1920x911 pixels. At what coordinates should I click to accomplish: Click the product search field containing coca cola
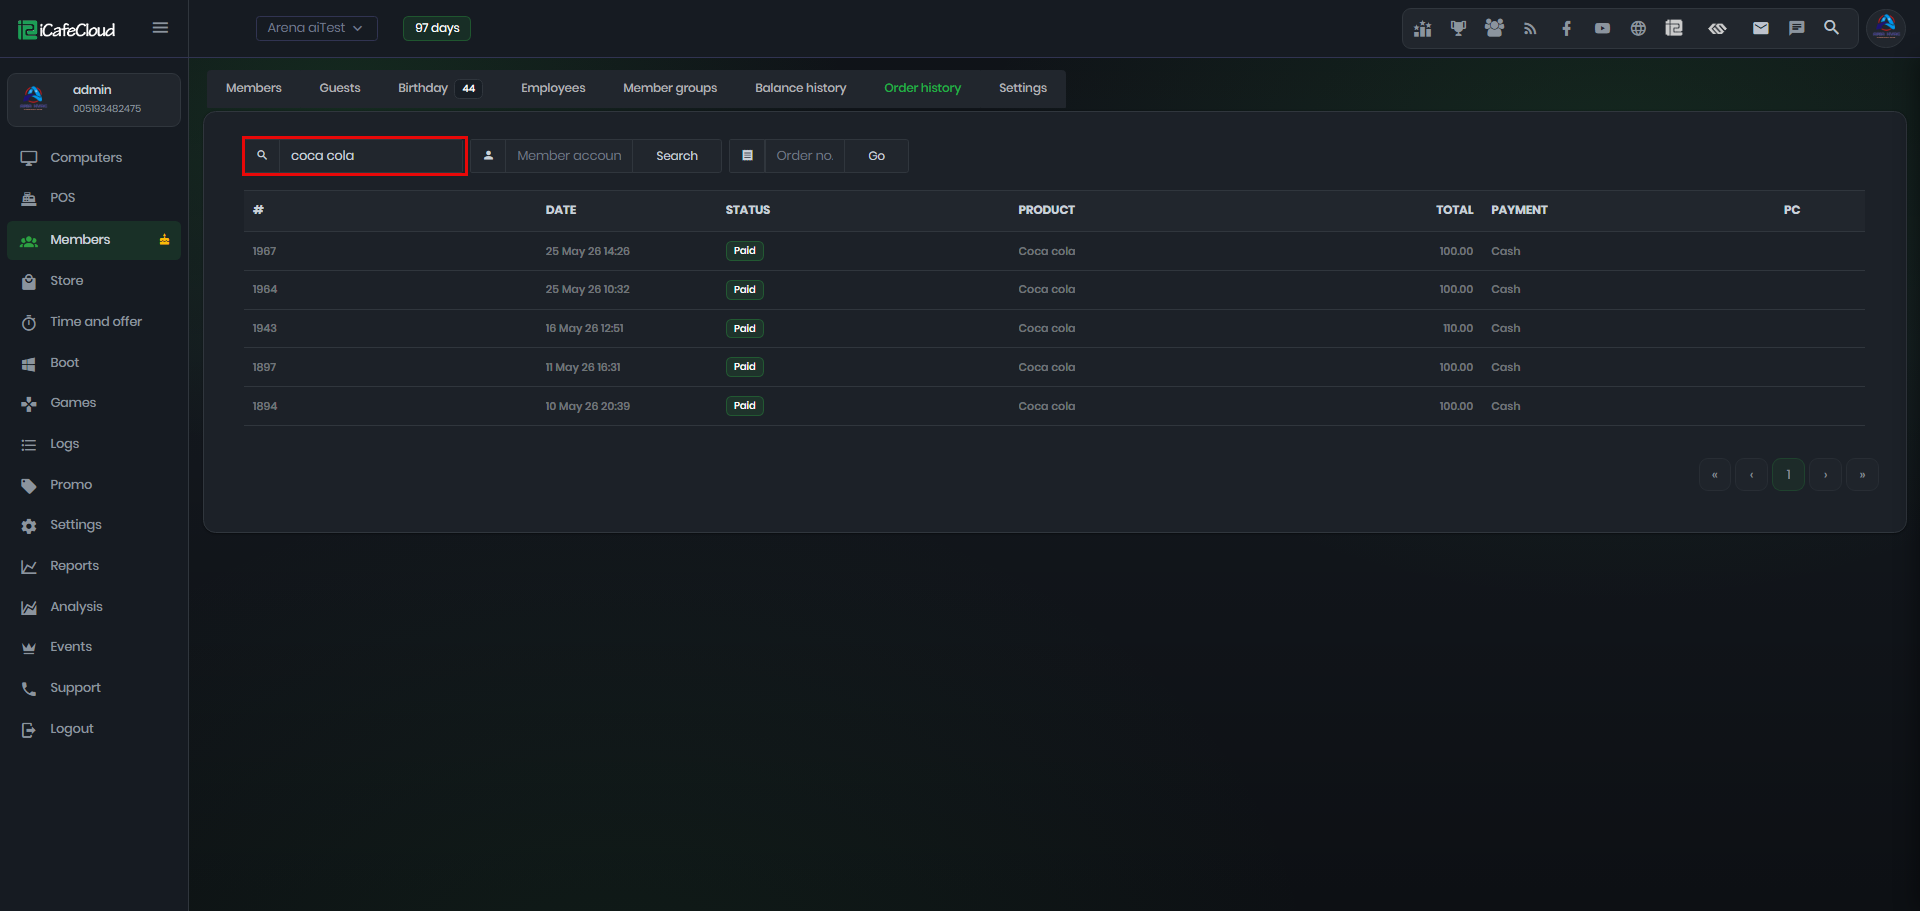[x=372, y=156]
